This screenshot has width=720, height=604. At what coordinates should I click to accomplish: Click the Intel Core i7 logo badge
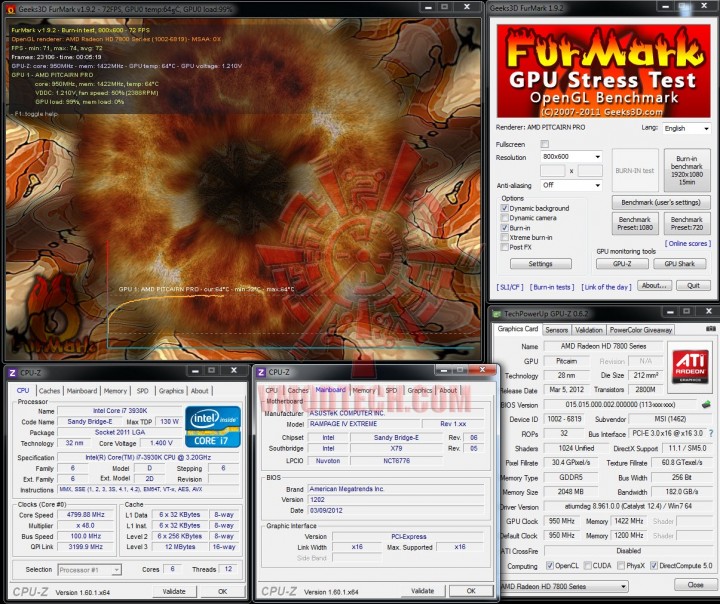pyautogui.click(x=213, y=426)
